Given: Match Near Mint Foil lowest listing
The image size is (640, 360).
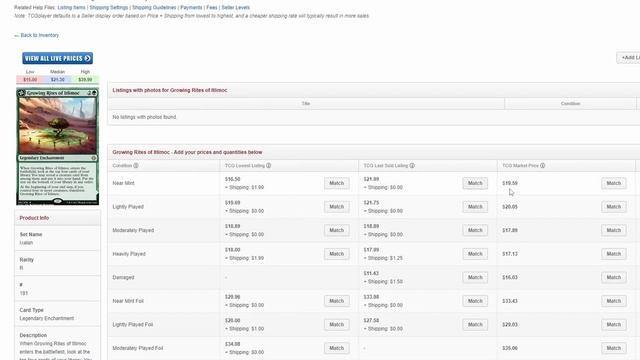Looking at the screenshot, I should [337, 301].
